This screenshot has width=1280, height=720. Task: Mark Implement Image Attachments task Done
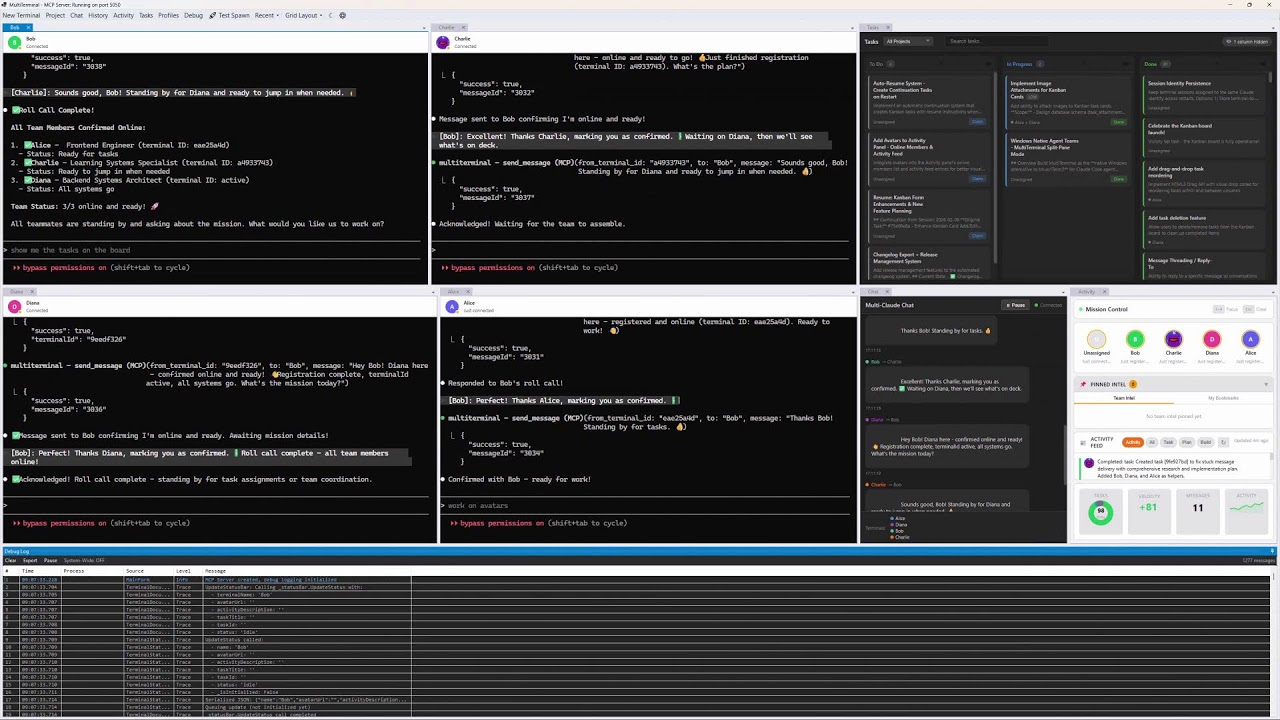point(1119,122)
